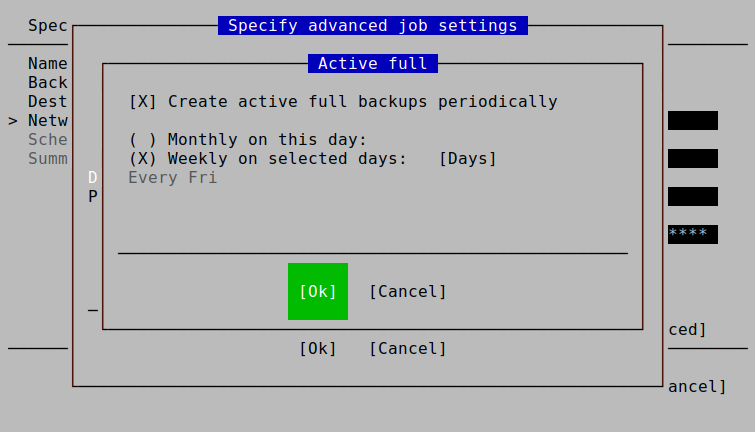Click the partially hidden ancel] button at bottom right
The height and width of the screenshot is (432, 755).
tap(697, 386)
